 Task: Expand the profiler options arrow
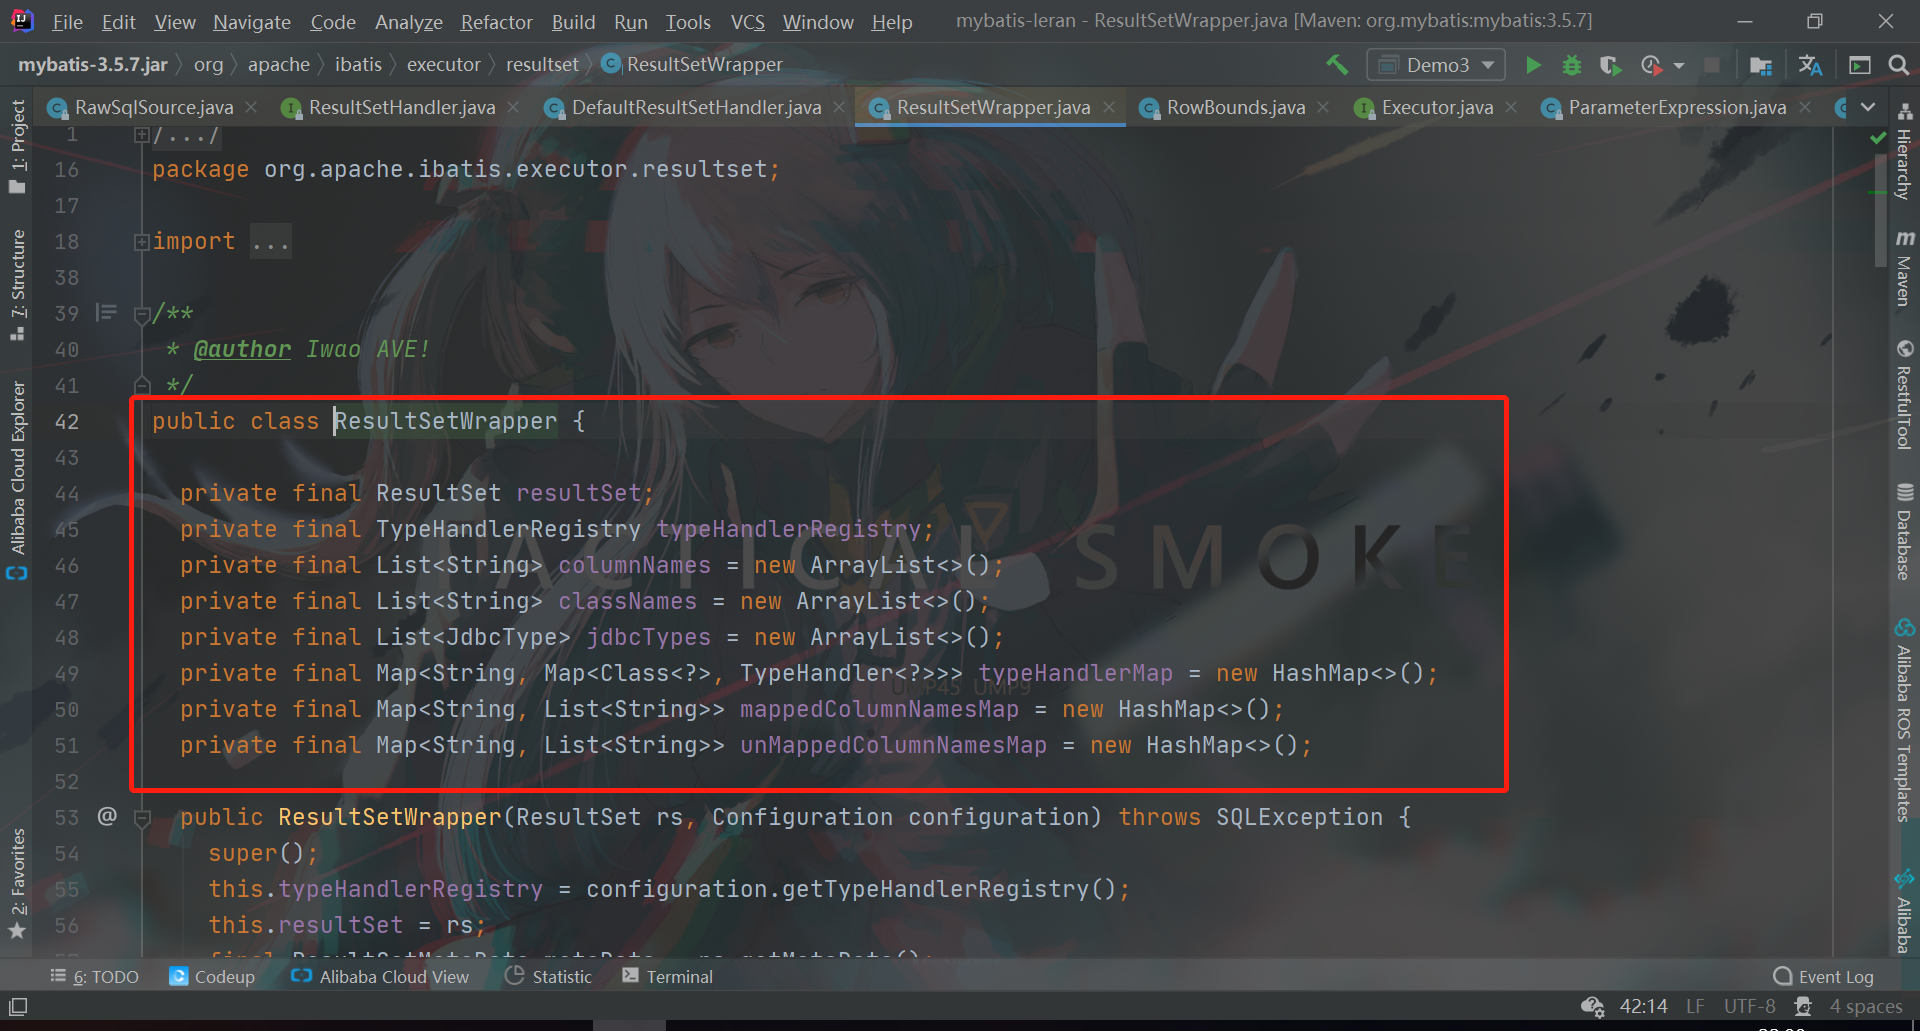1679,66
